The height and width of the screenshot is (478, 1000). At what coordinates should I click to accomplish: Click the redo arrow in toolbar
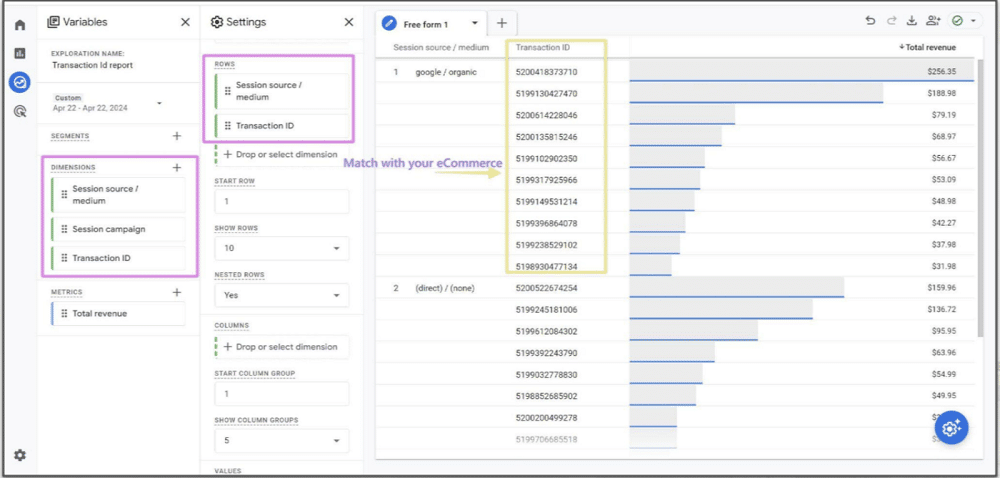click(891, 21)
